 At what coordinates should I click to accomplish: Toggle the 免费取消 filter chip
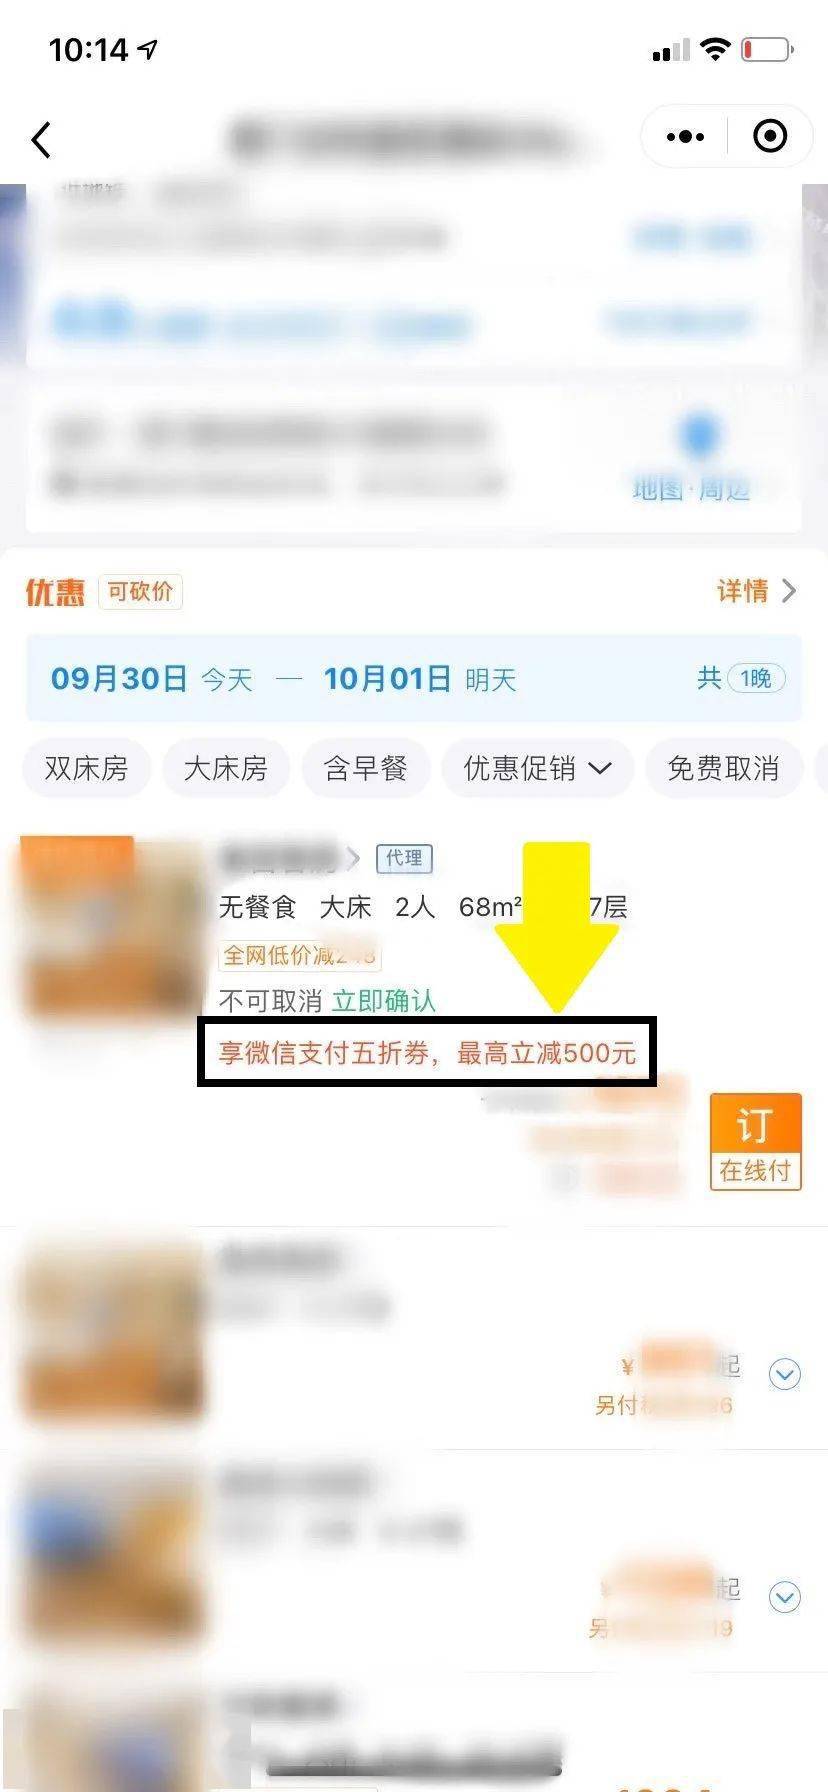point(723,768)
